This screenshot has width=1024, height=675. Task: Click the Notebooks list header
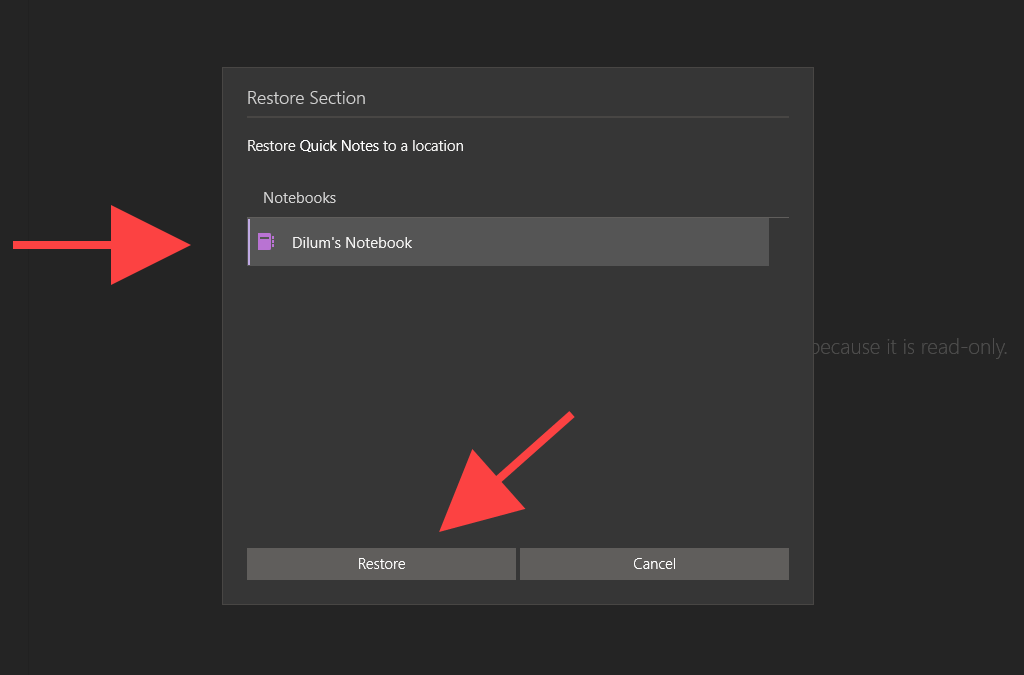pos(299,198)
